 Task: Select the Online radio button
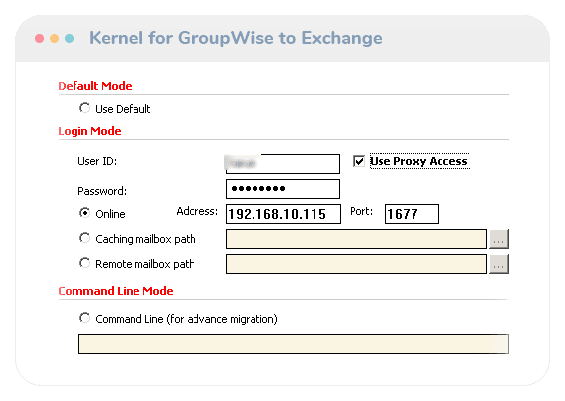pyautogui.click(x=85, y=213)
